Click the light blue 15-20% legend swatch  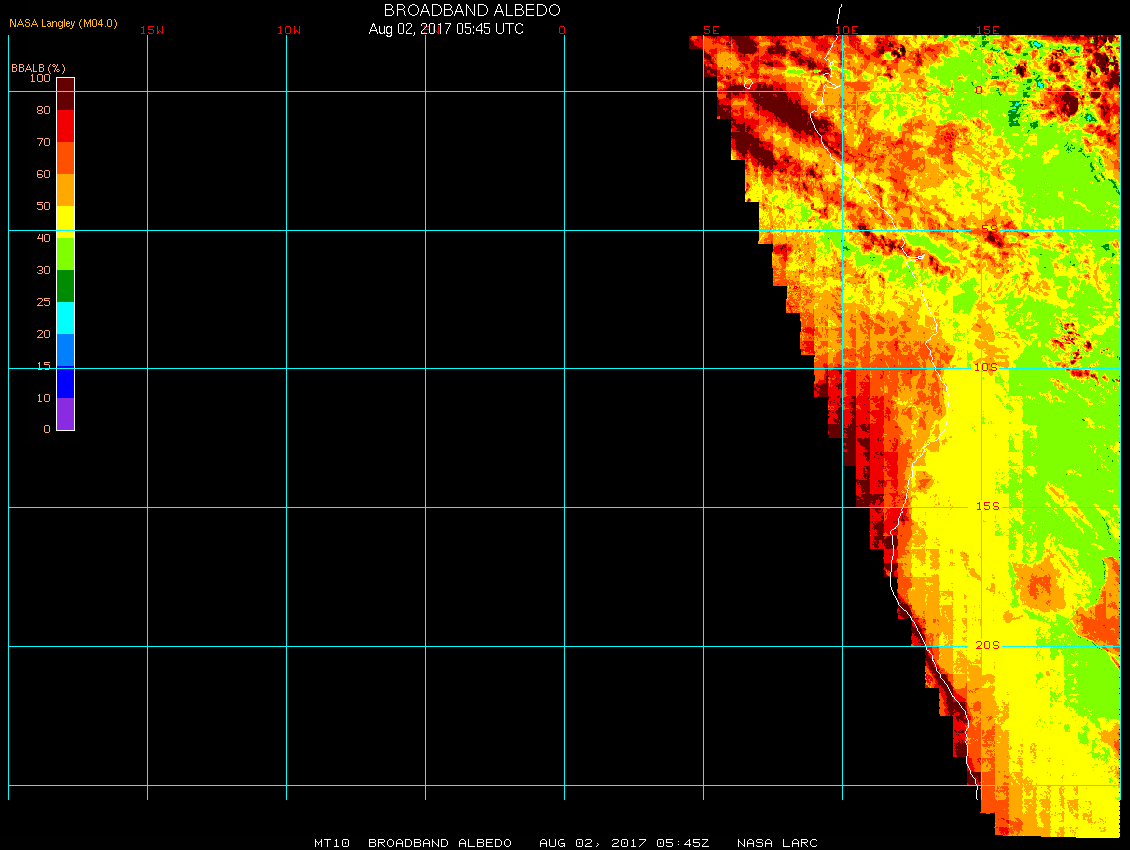pos(66,350)
